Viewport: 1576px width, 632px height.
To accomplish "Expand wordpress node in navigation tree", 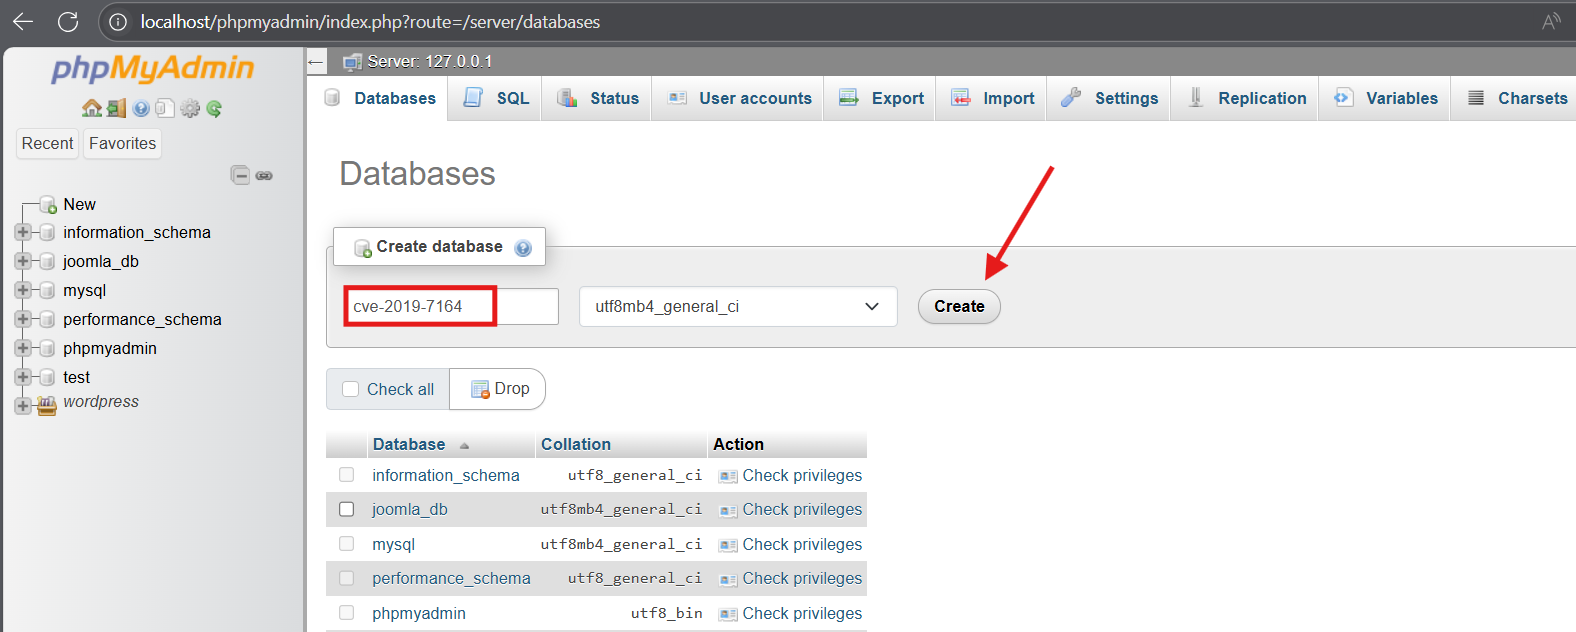I will (23, 406).
